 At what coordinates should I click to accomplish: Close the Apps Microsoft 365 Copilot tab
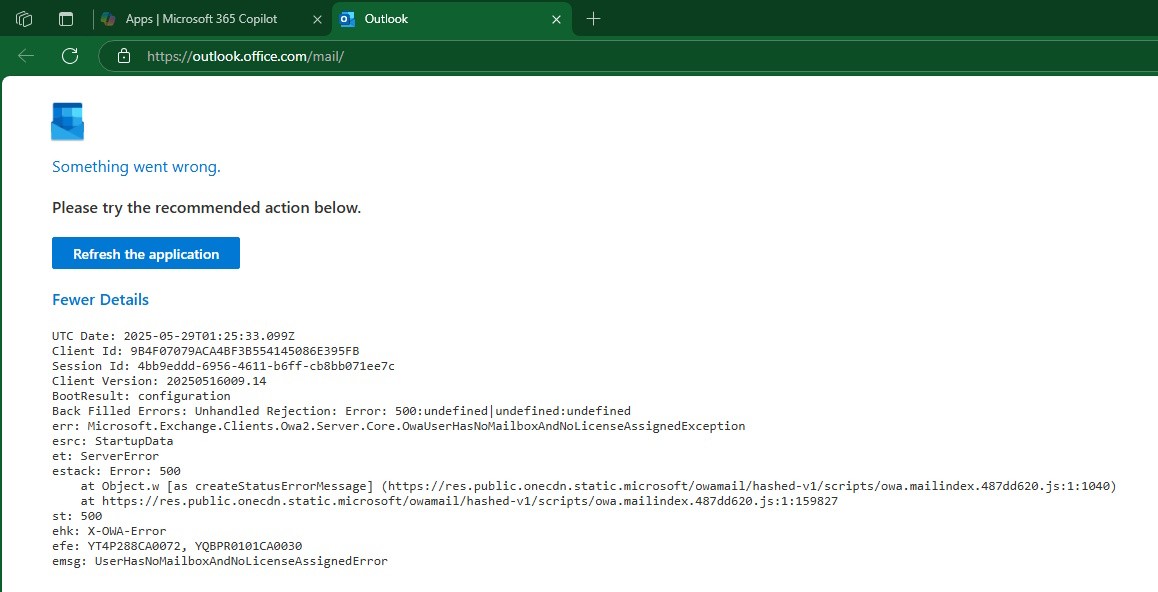(318, 19)
